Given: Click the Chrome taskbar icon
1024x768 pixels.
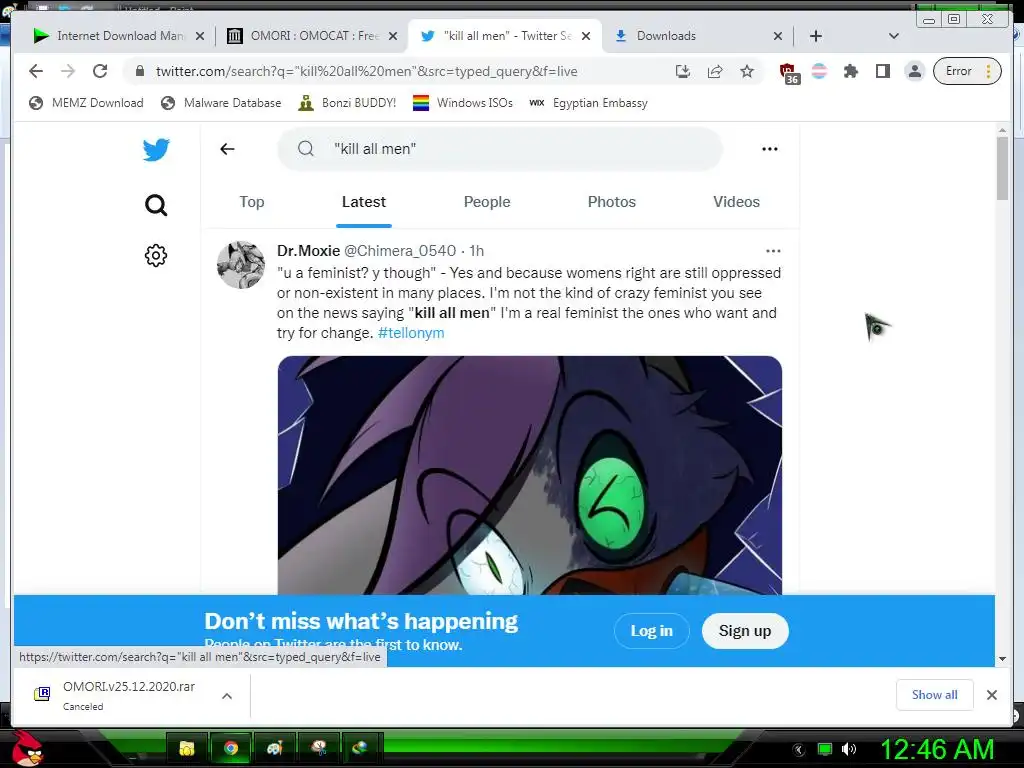Looking at the screenshot, I should (x=230, y=748).
